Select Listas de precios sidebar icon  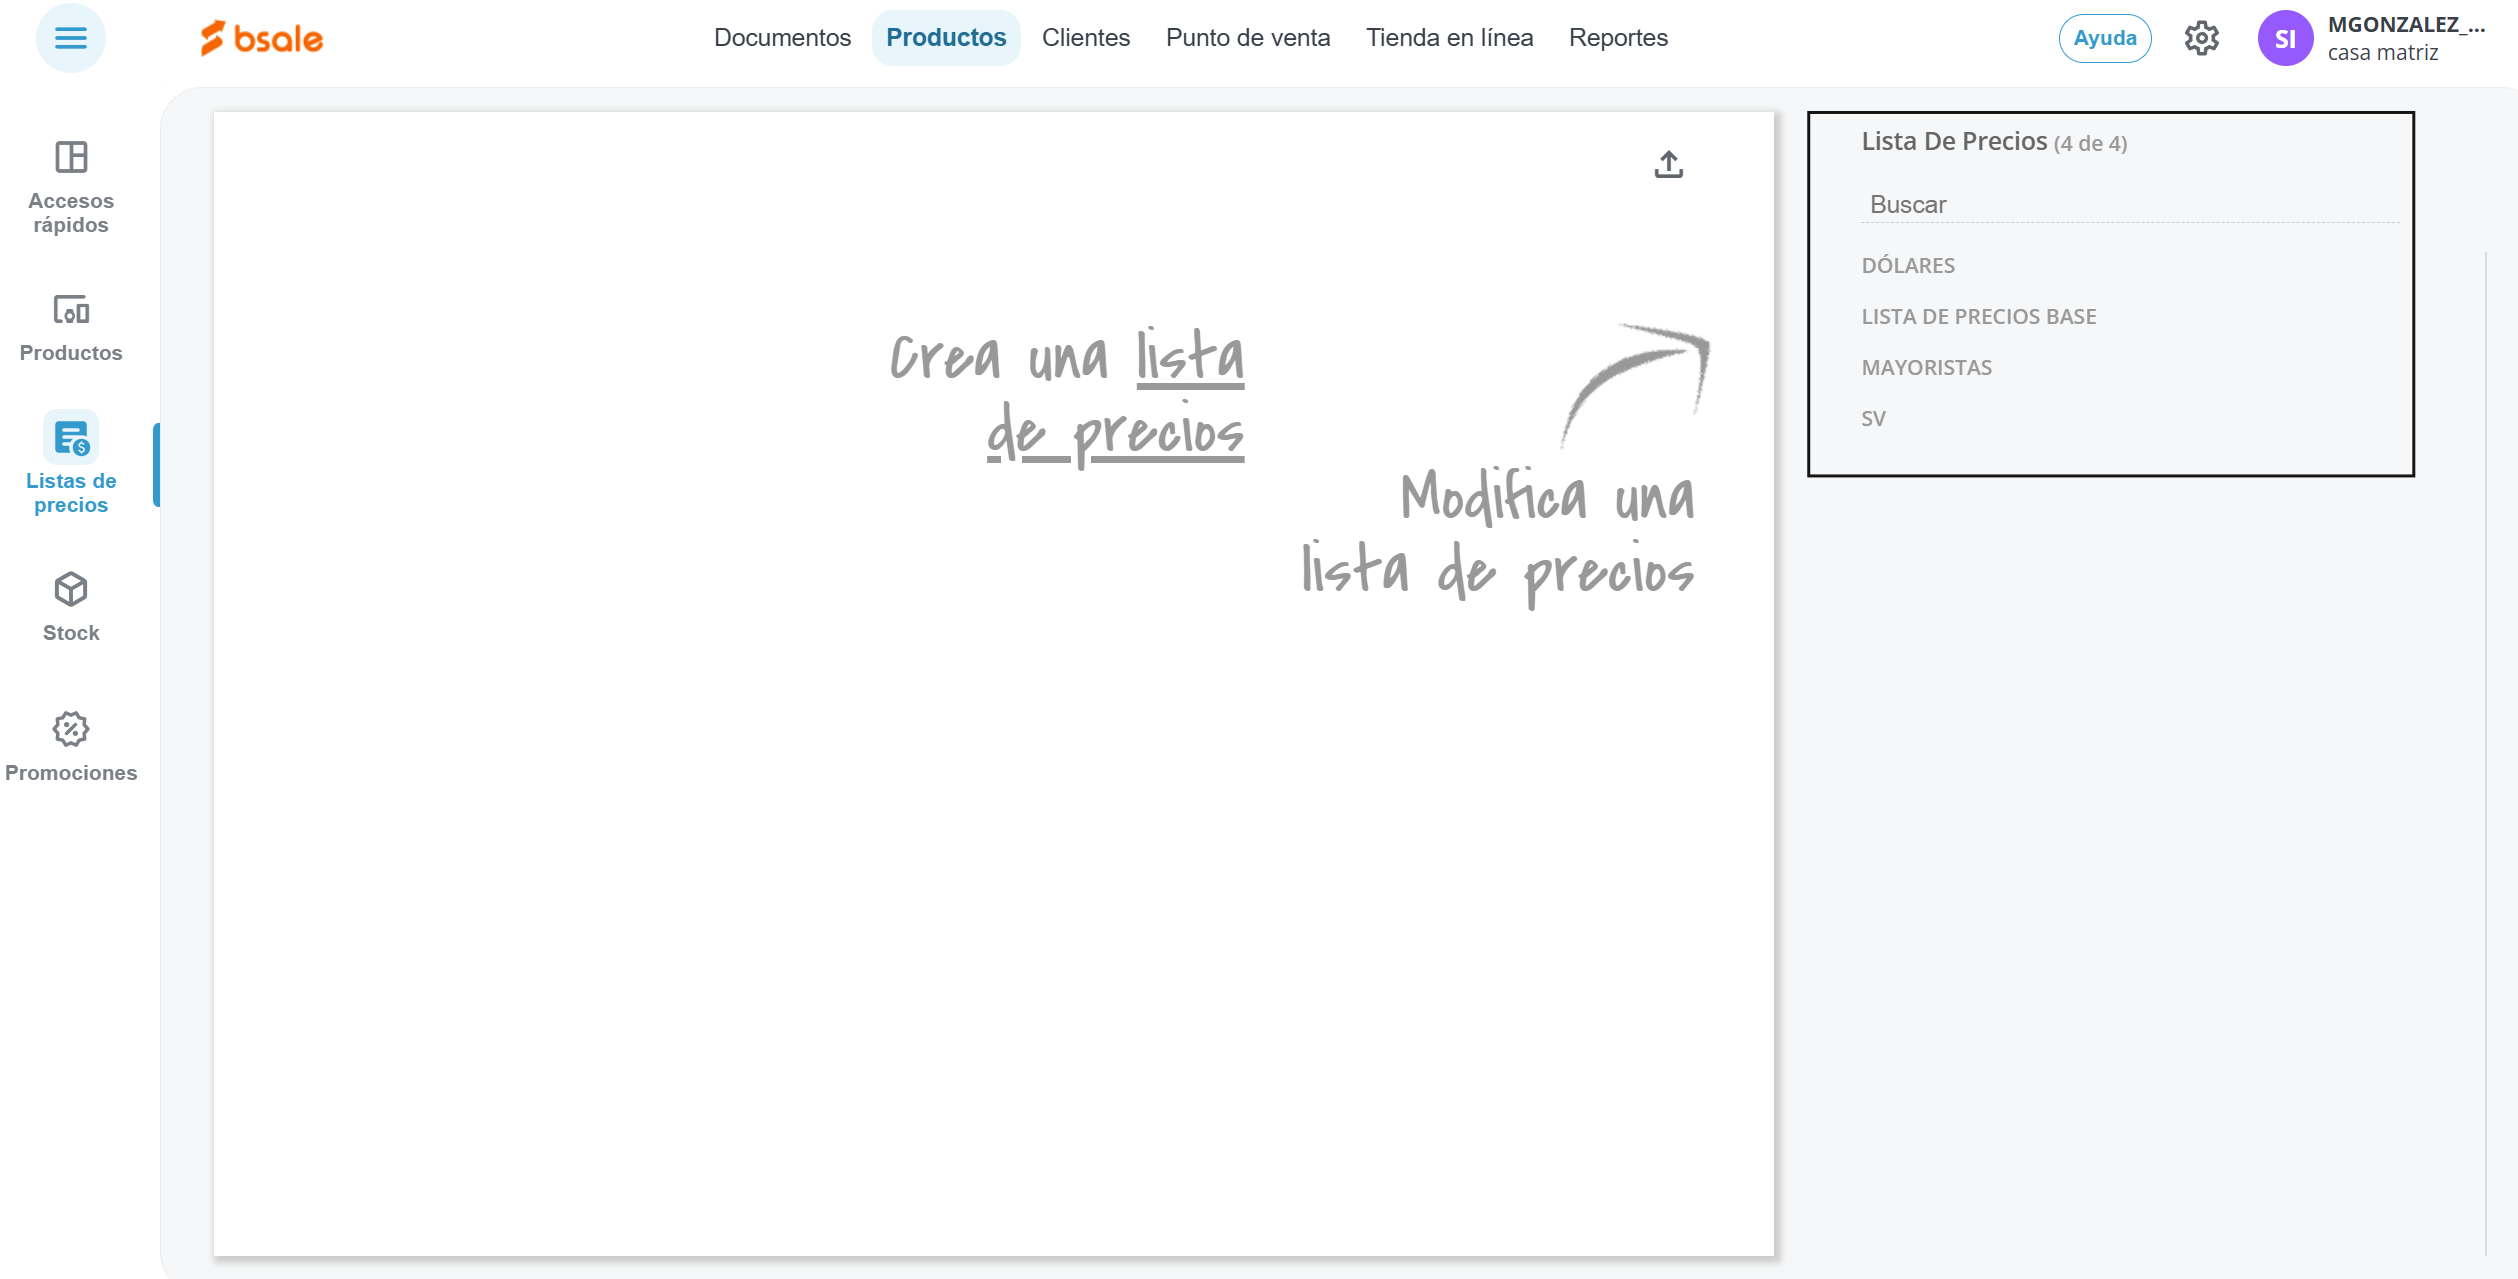71,438
